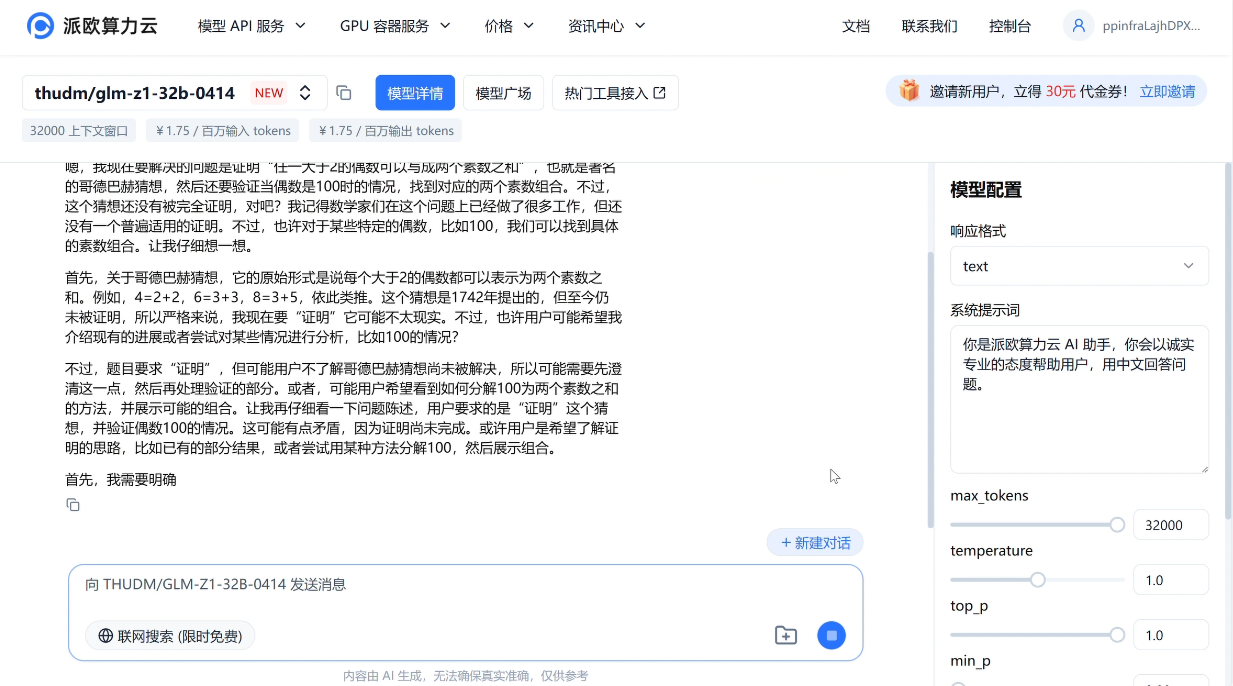Click the add folder upload icon
Viewport: 1233px width, 686px height.
coord(786,635)
